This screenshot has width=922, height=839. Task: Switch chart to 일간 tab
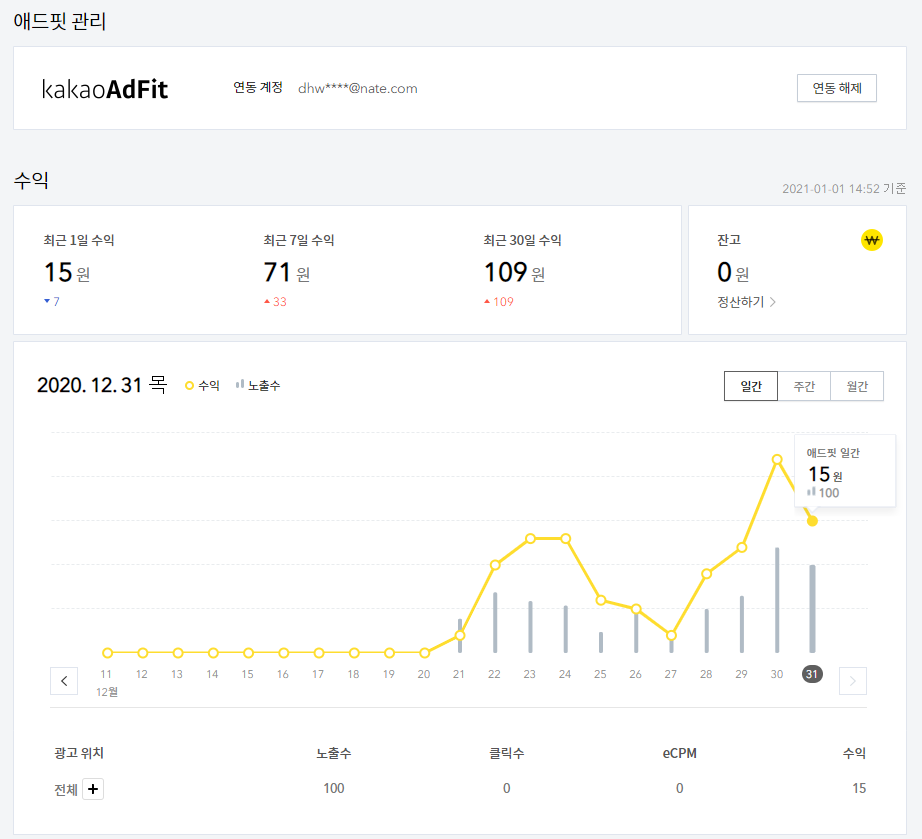point(751,386)
